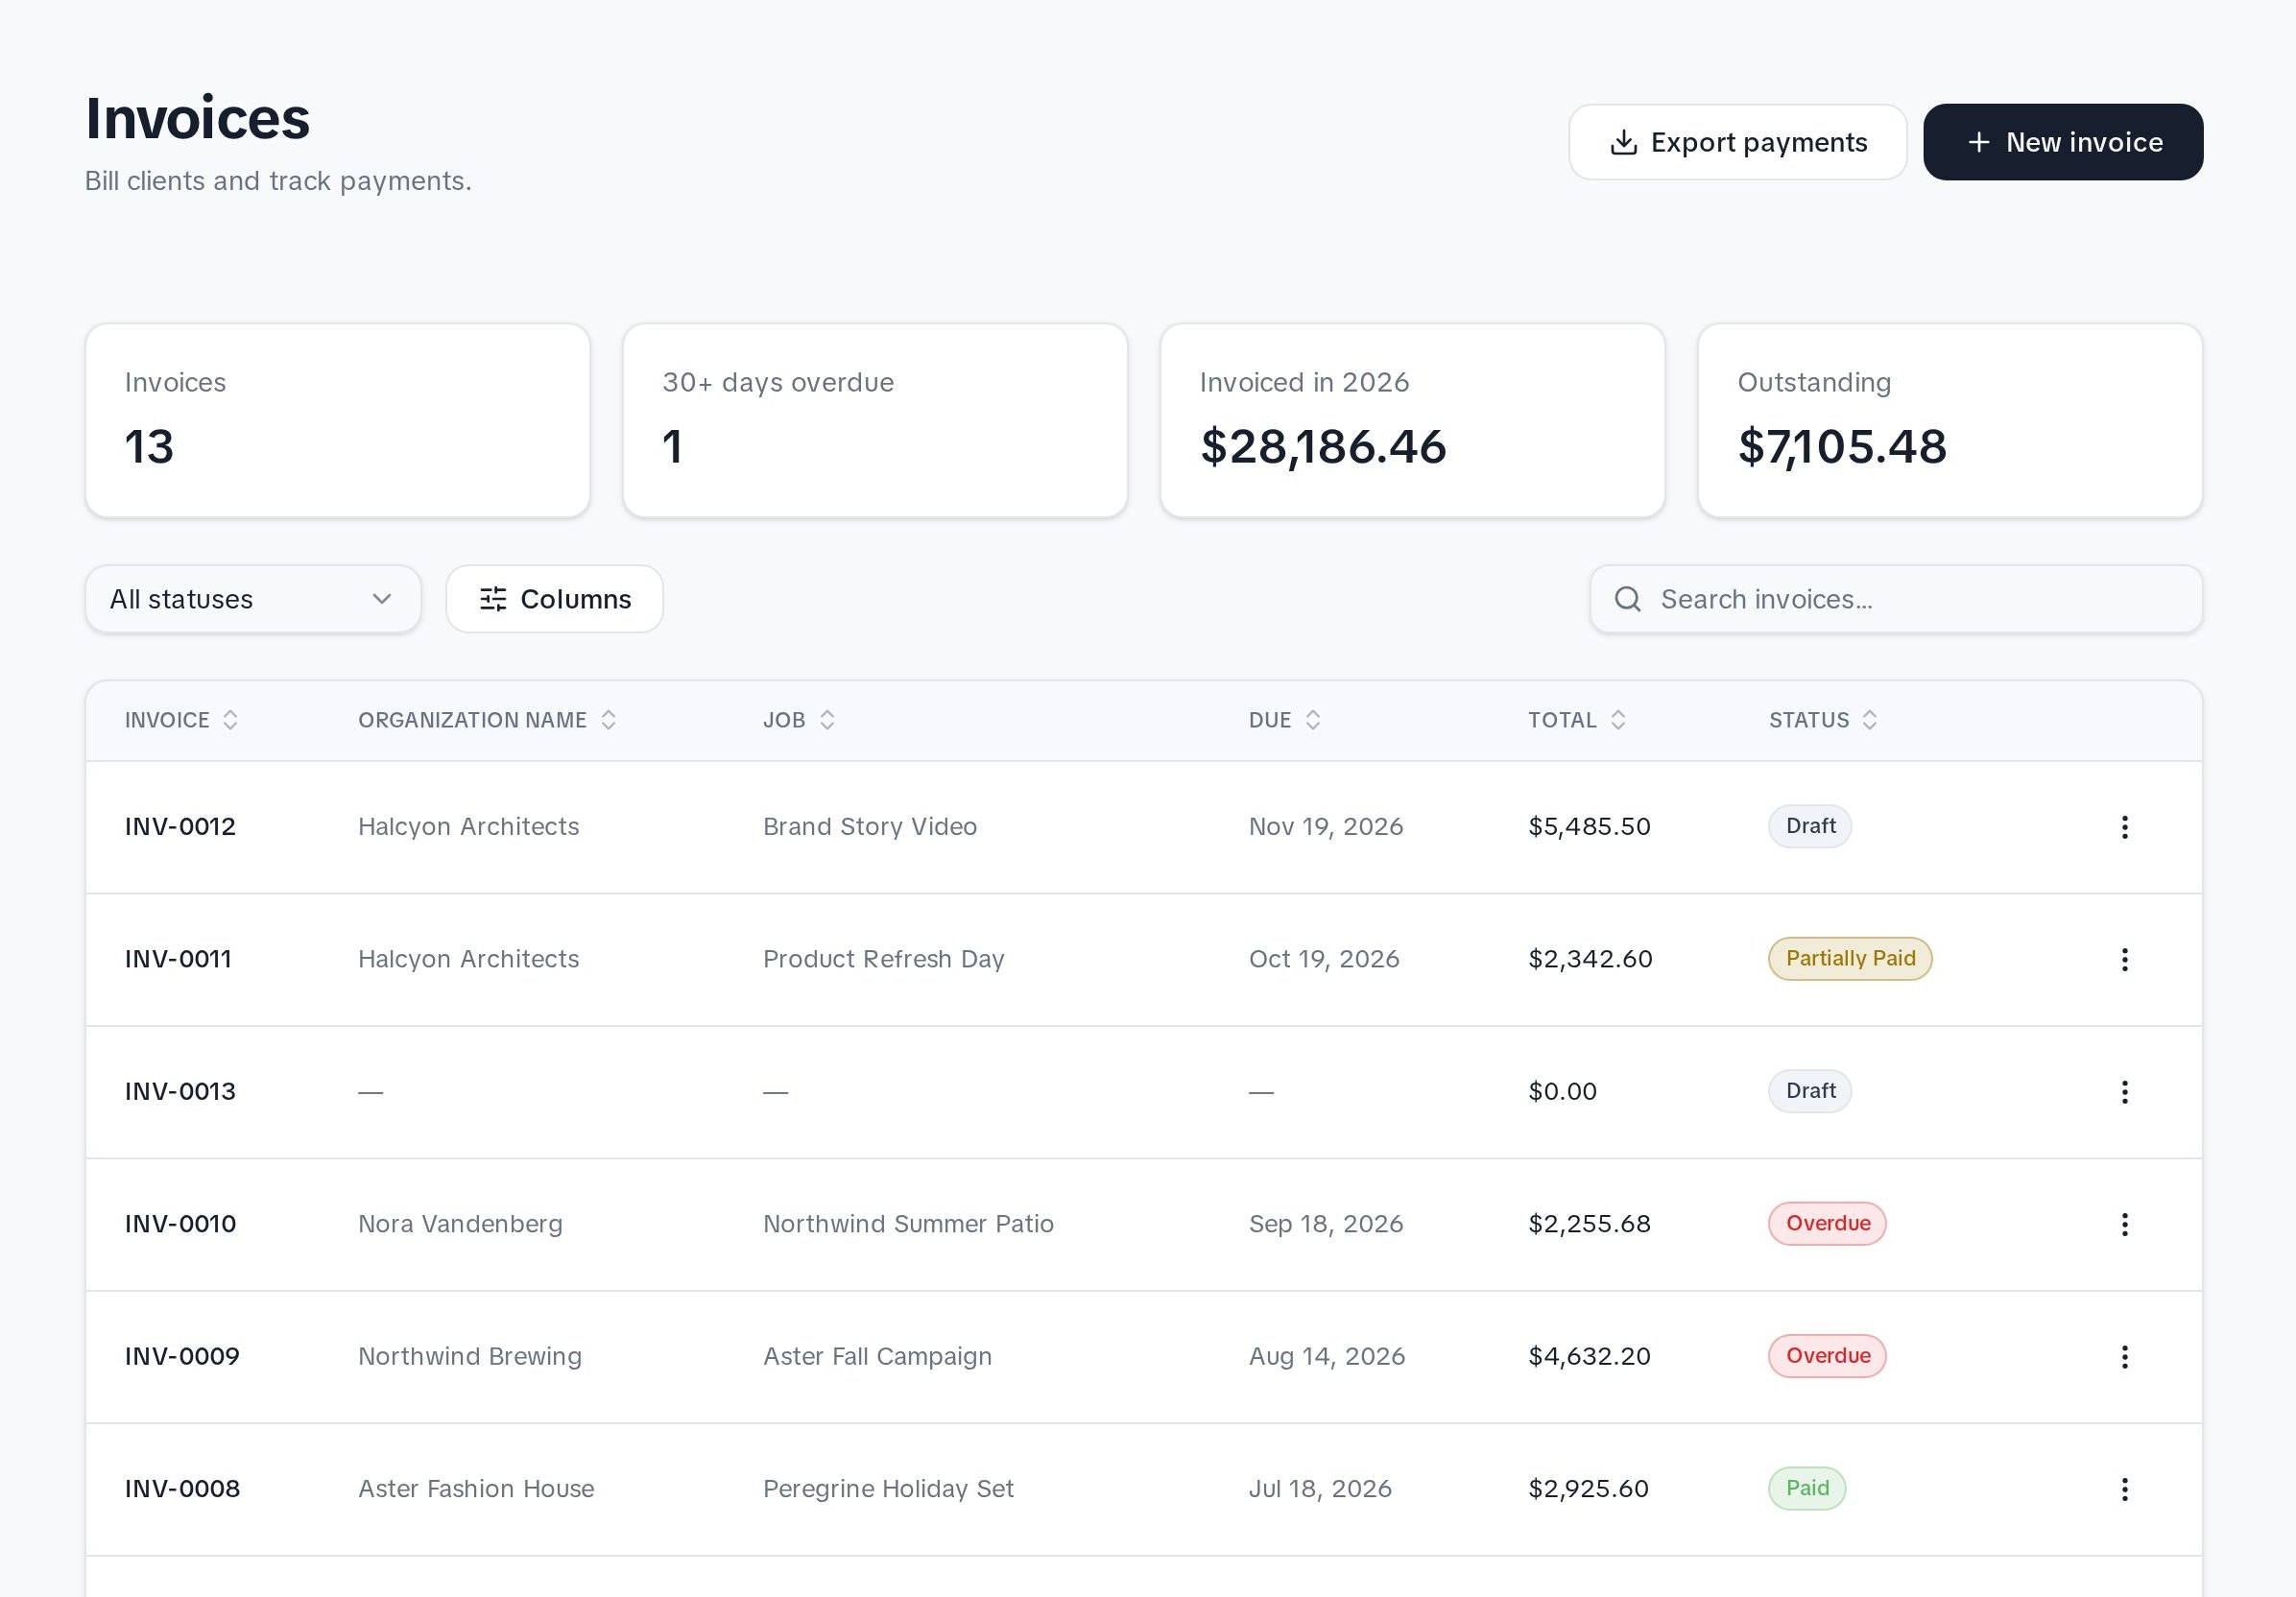This screenshot has width=2296, height=1597.
Task: Open row actions menu for INV-0011
Action: [2124, 960]
